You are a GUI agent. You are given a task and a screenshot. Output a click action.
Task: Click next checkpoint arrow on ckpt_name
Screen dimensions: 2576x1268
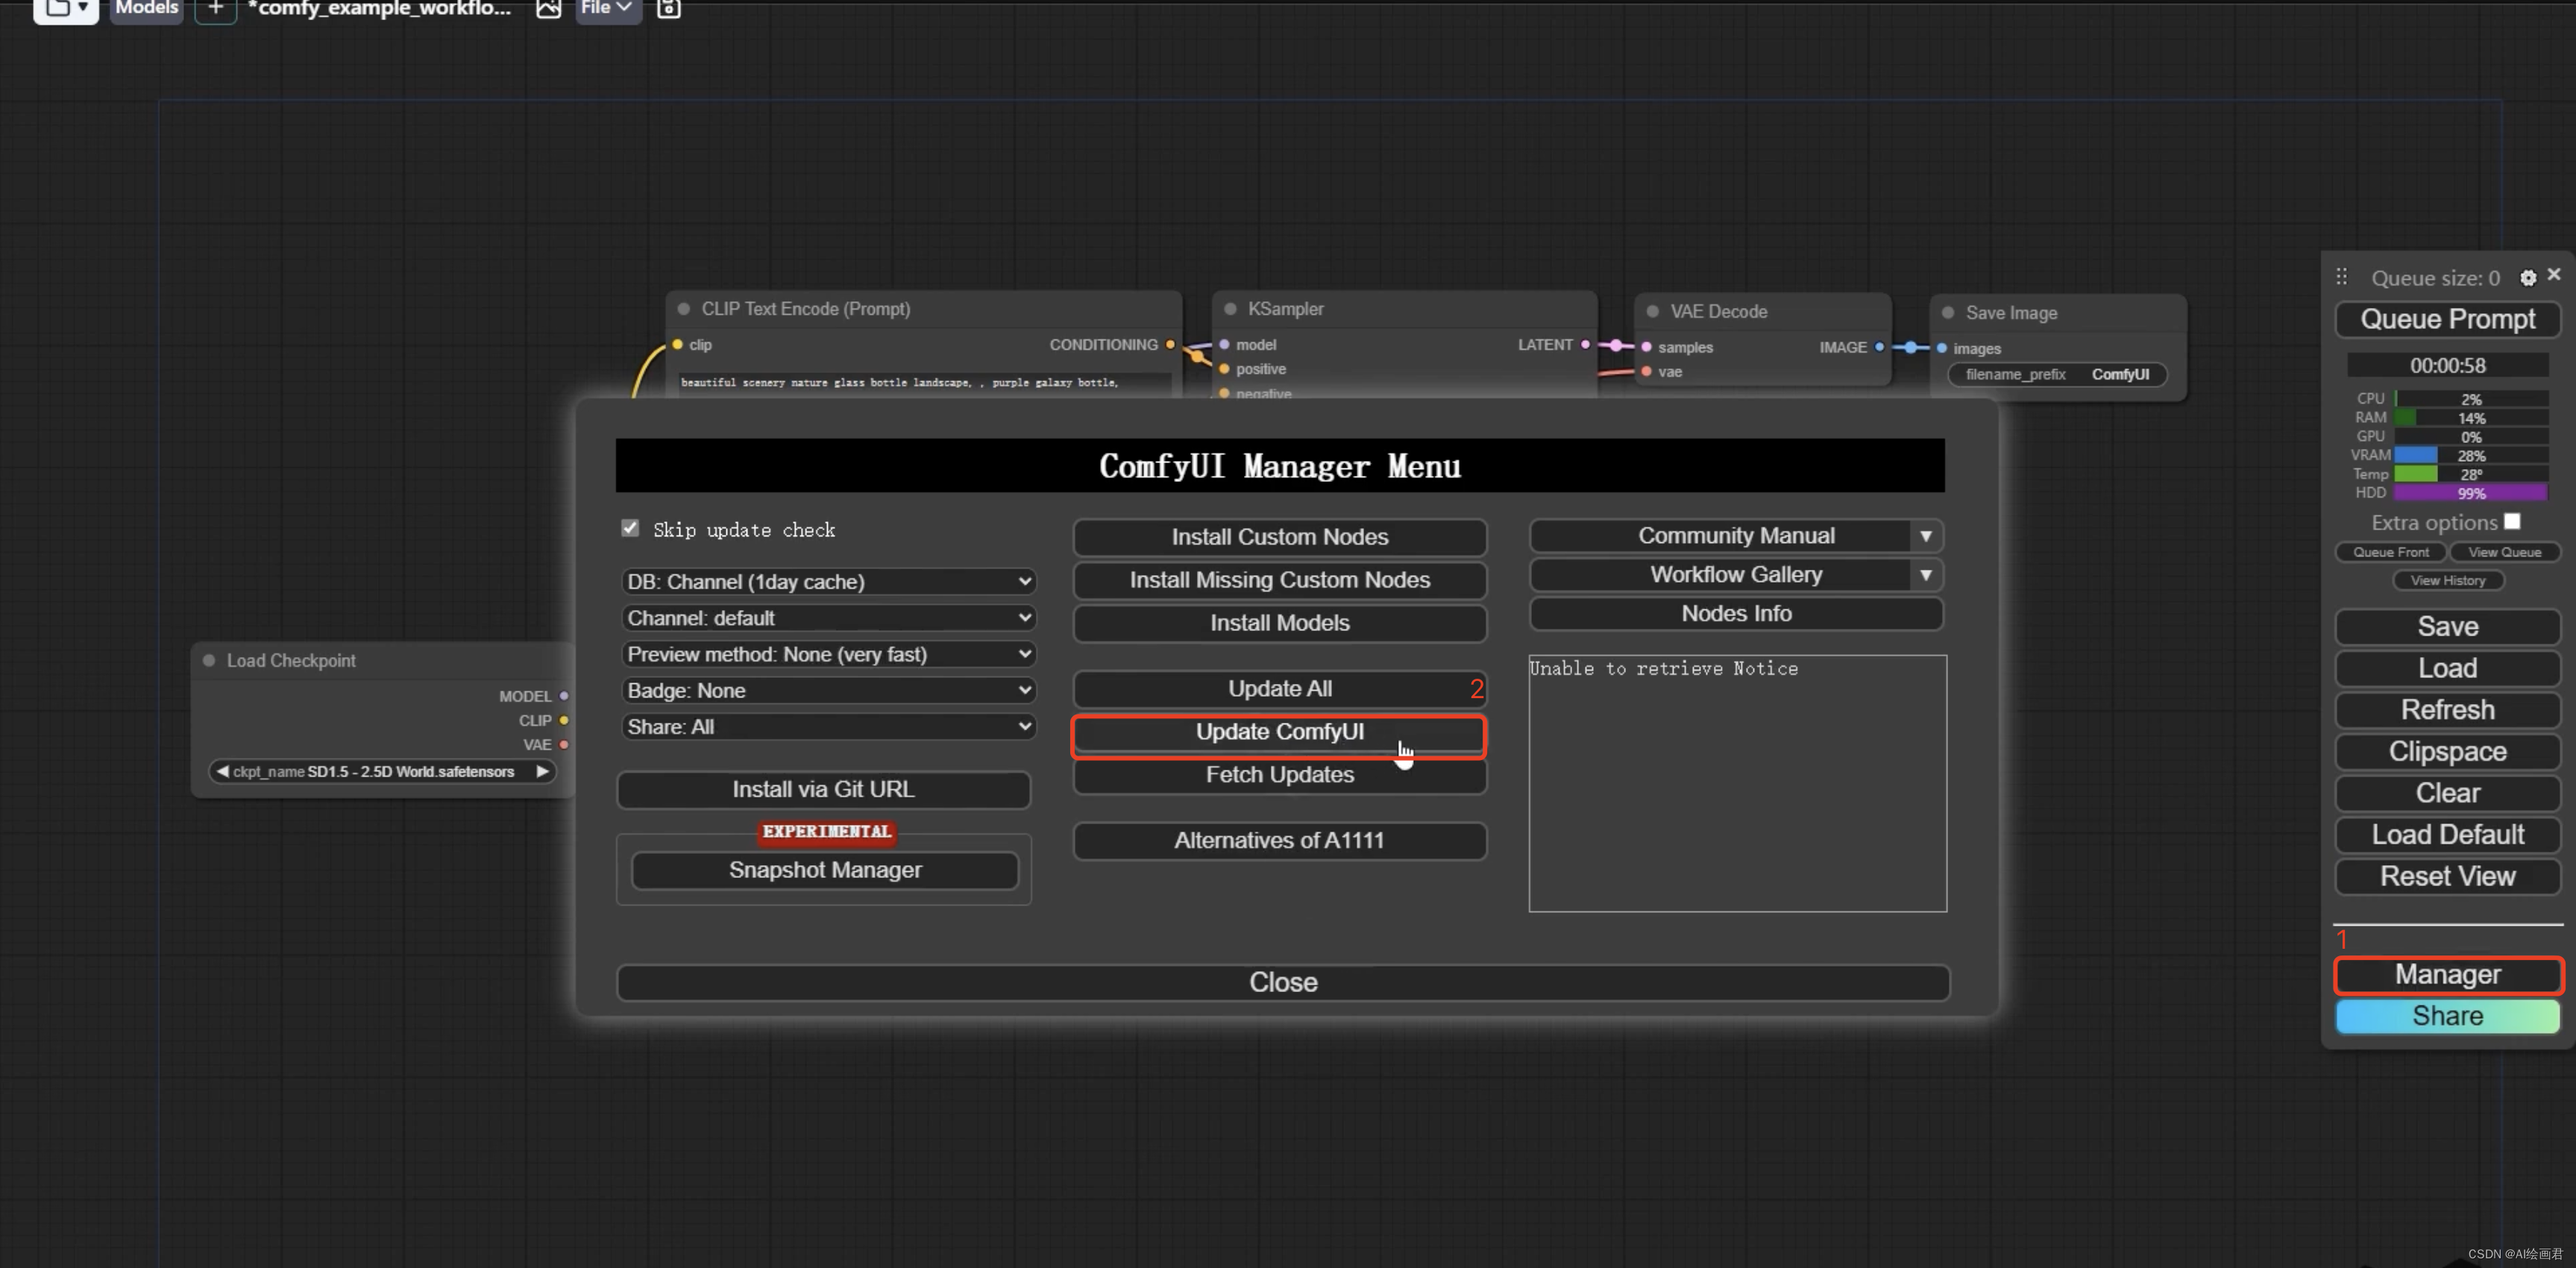coord(542,771)
